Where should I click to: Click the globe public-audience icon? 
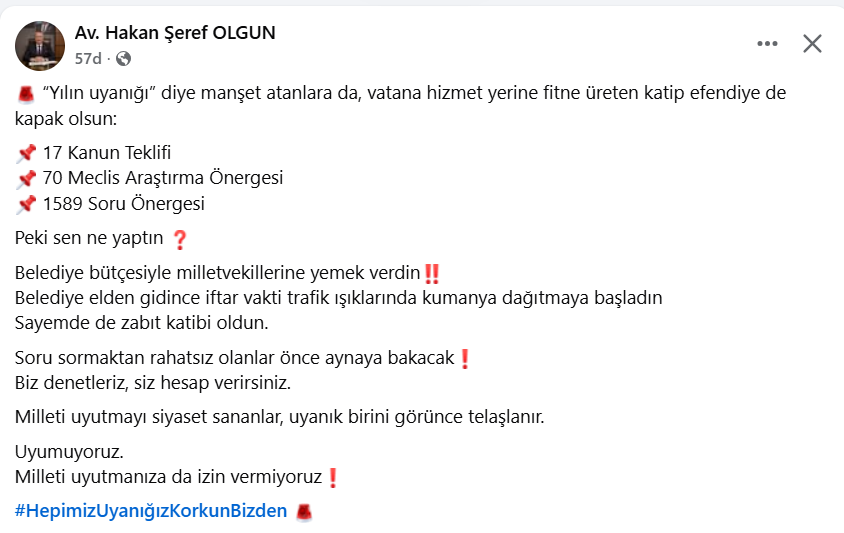(124, 59)
